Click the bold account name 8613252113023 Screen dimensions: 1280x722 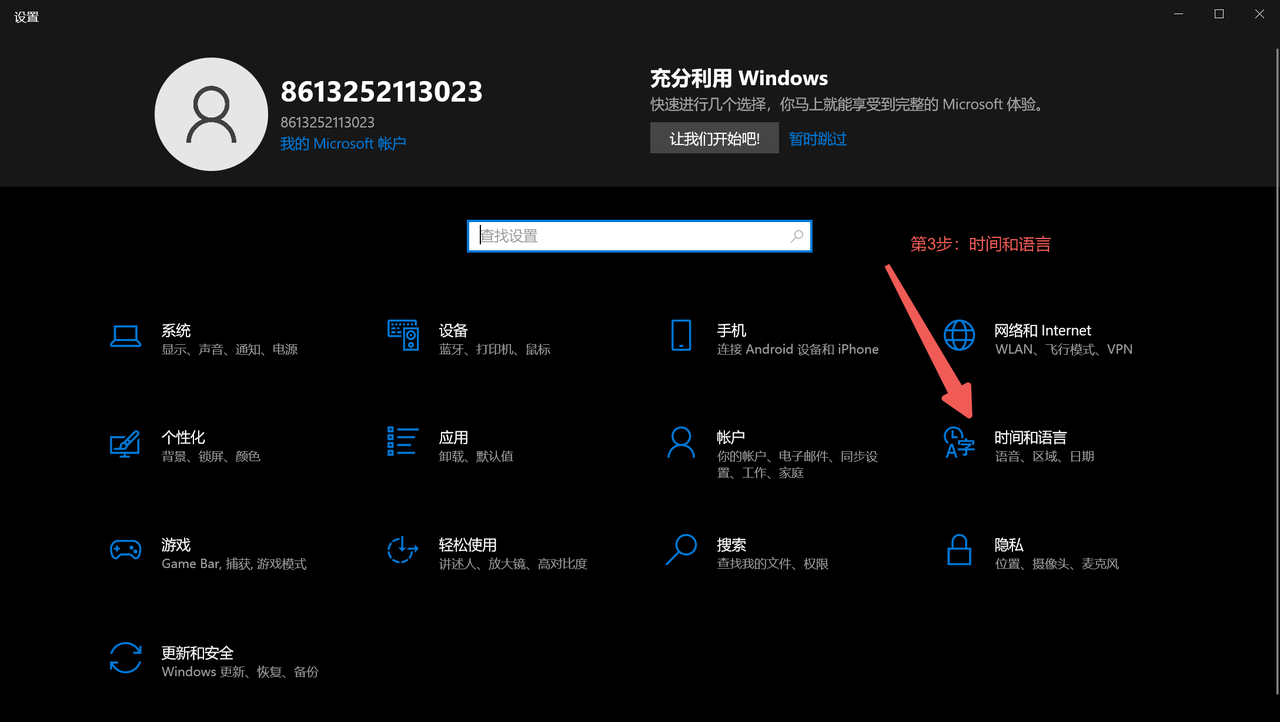[x=381, y=92]
